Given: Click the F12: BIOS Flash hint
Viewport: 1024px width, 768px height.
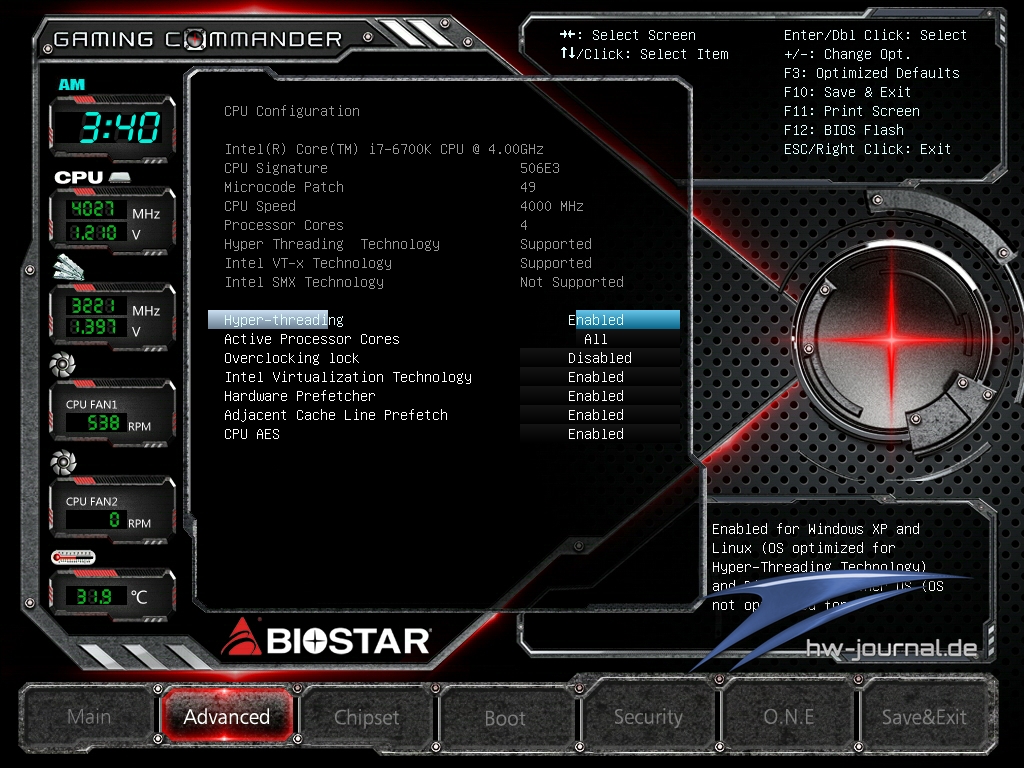Looking at the screenshot, I should 844,130.
